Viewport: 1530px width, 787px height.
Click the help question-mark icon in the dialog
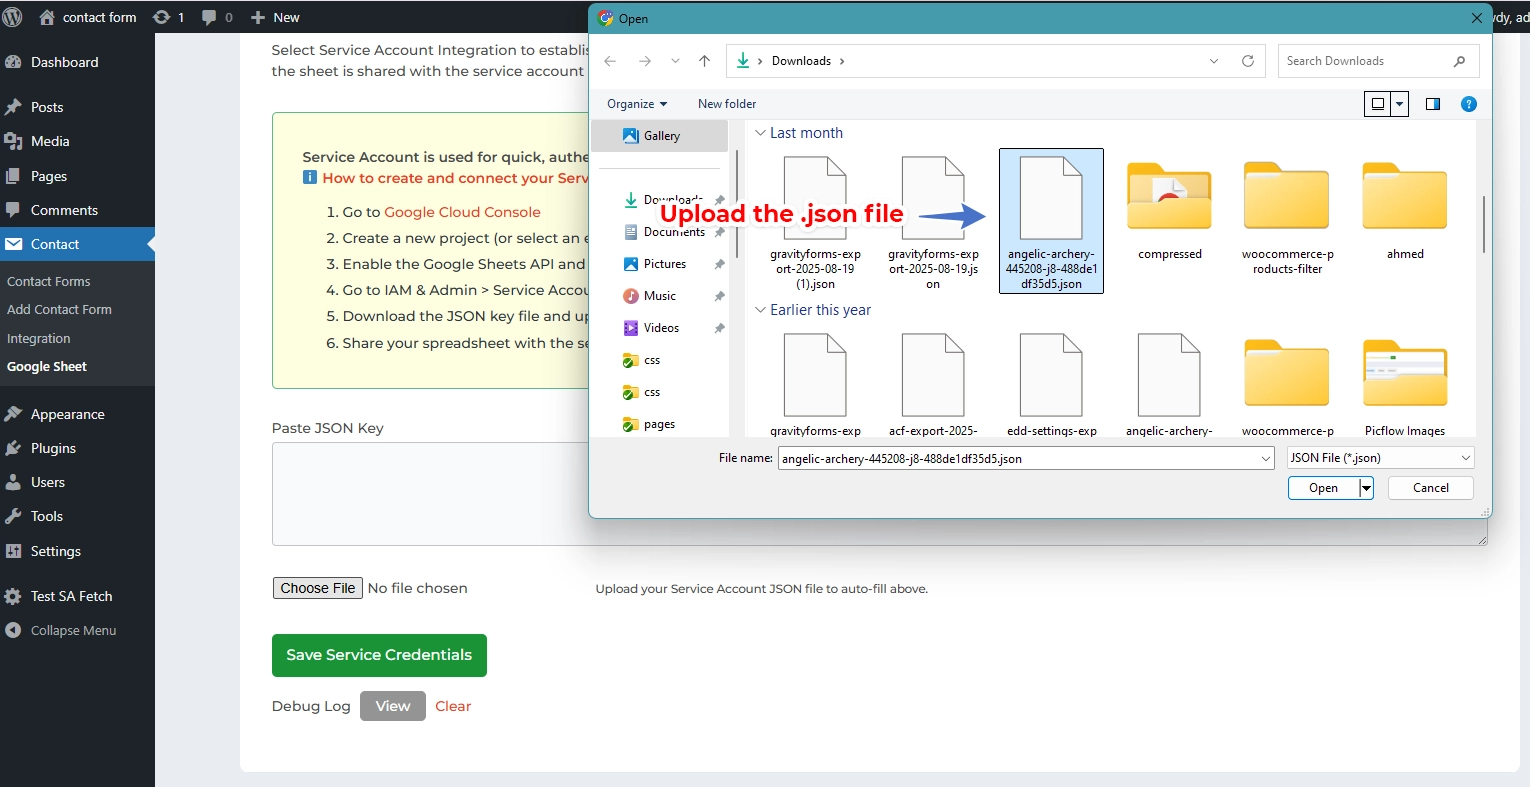pos(1468,103)
